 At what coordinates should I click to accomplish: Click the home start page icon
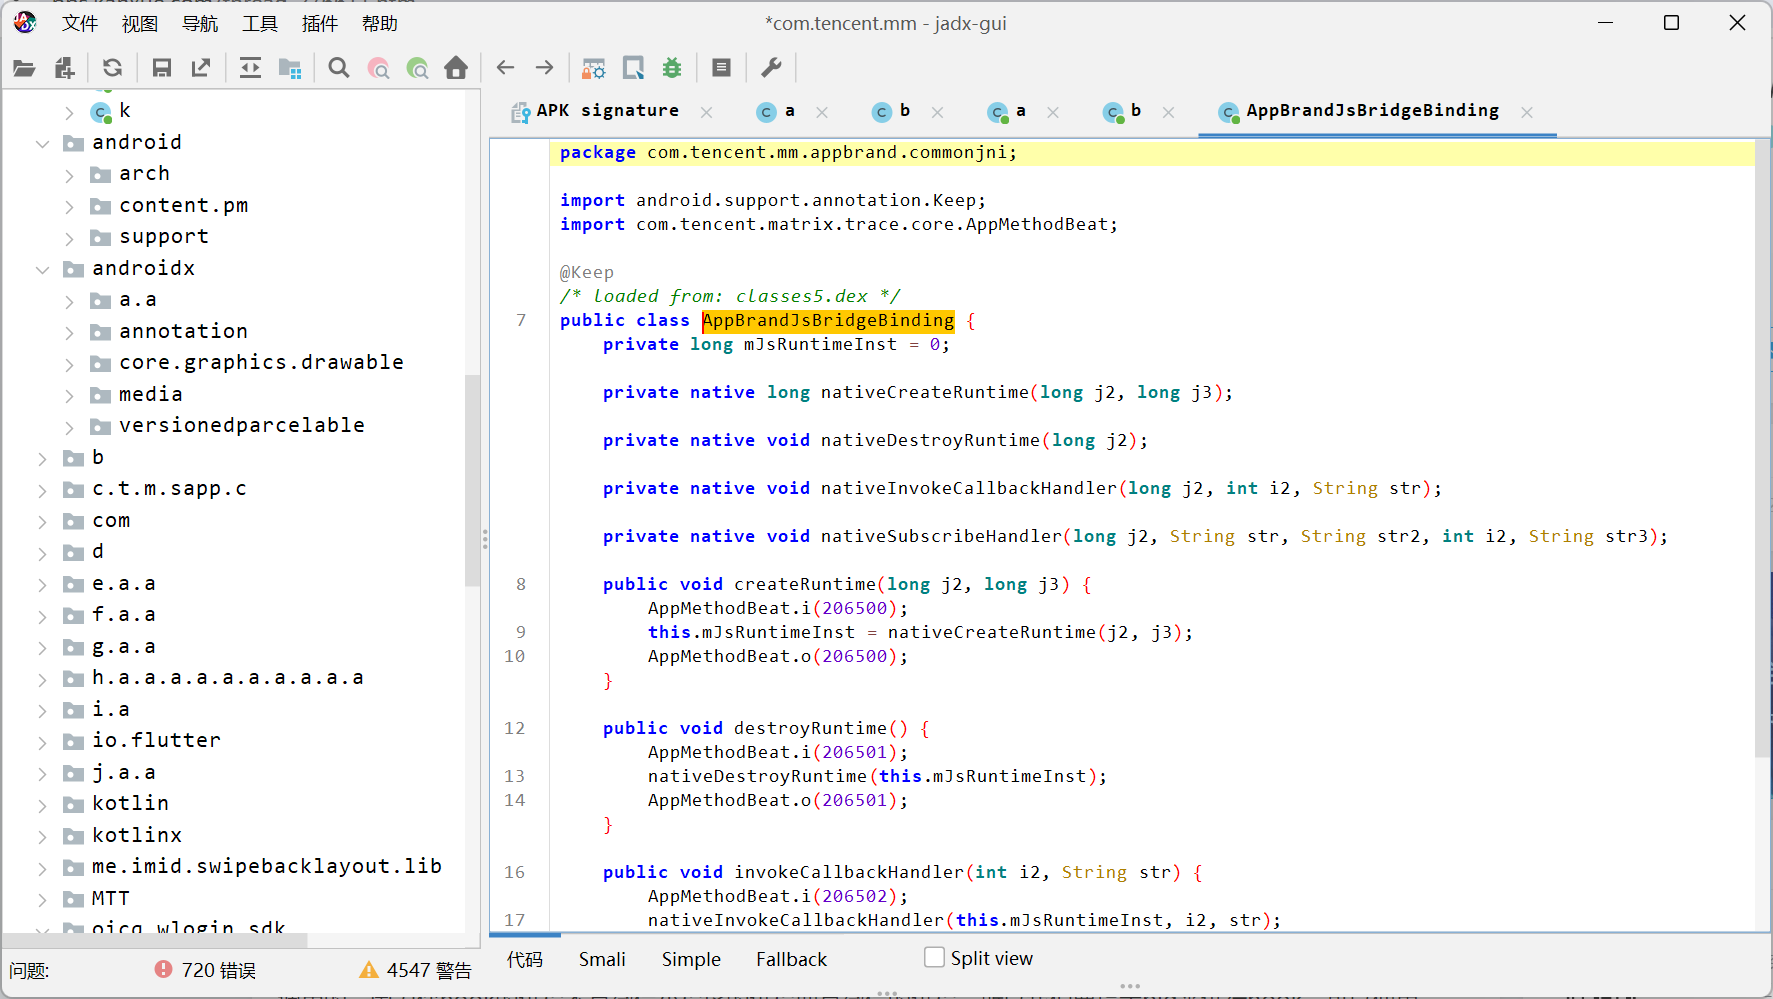tap(456, 68)
